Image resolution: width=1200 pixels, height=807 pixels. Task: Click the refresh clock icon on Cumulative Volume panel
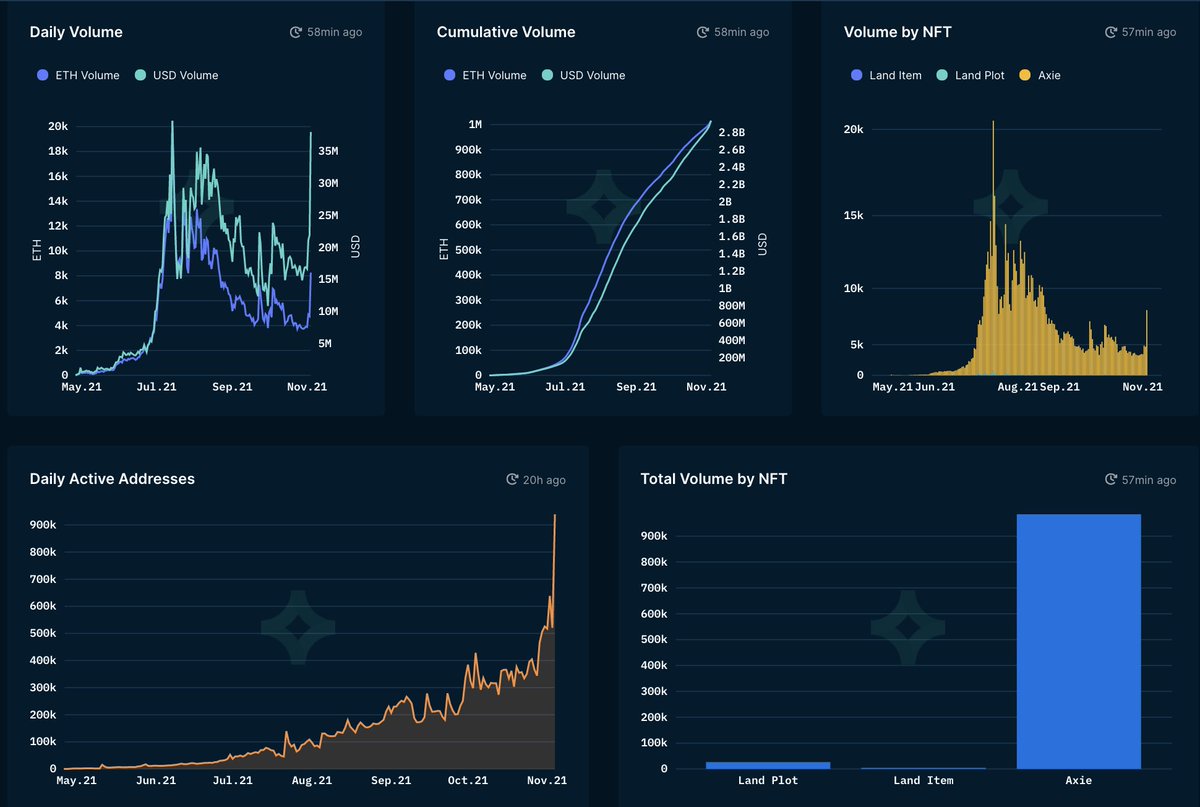coord(703,32)
